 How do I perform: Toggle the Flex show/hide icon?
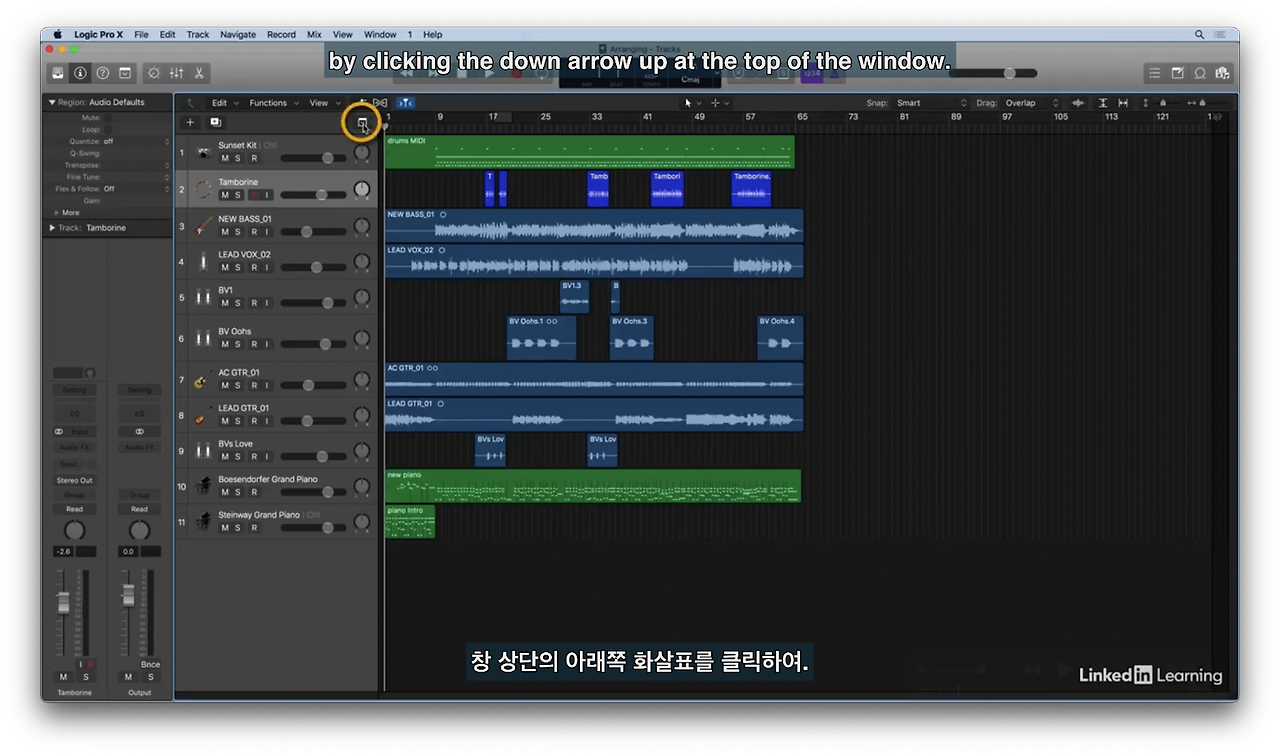380,103
